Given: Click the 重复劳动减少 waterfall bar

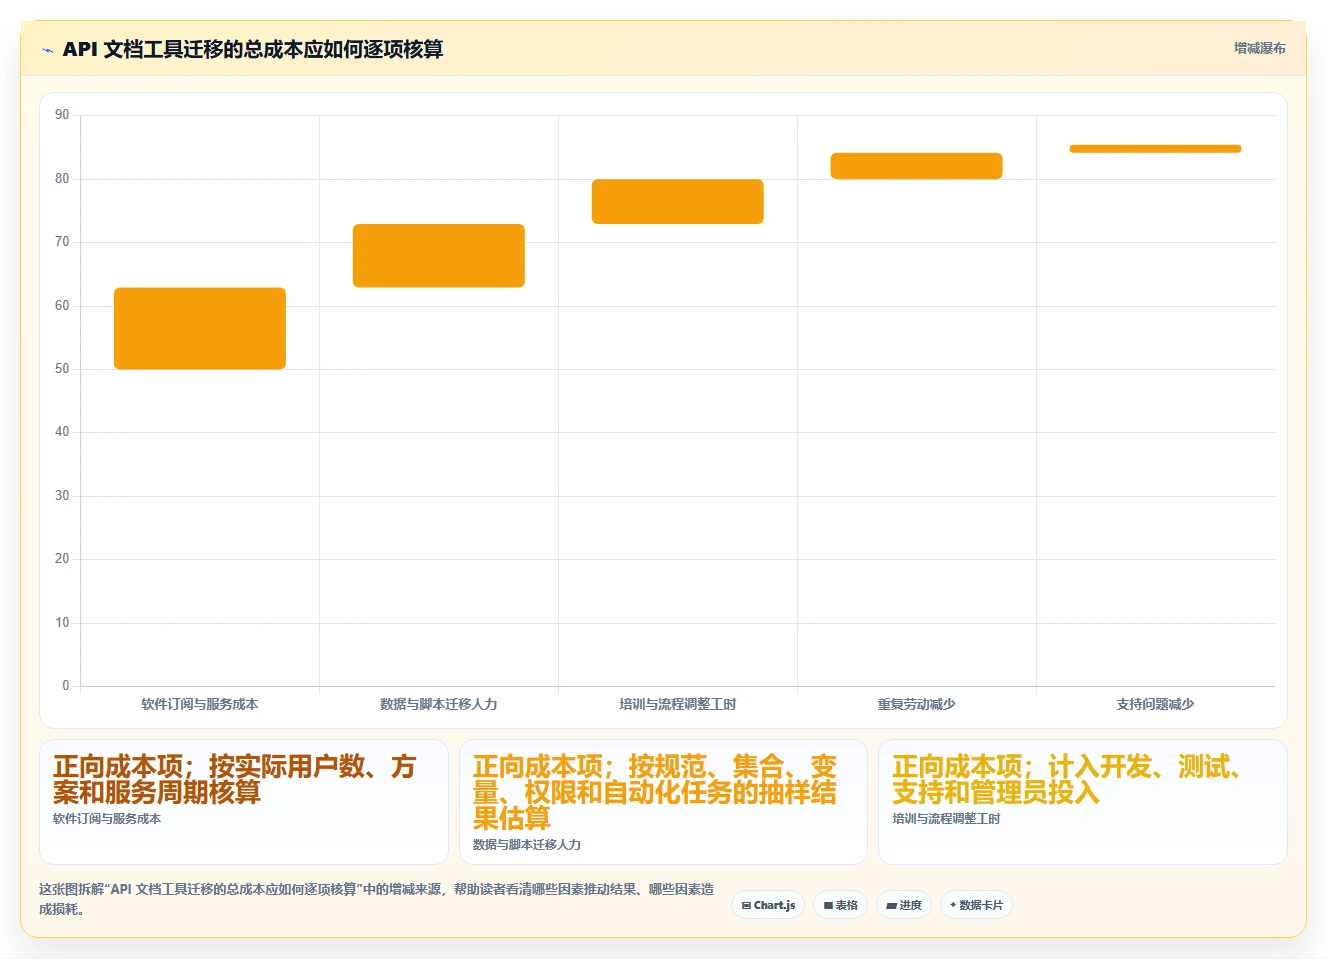Looking at the screenshot, I should point(916,166).
